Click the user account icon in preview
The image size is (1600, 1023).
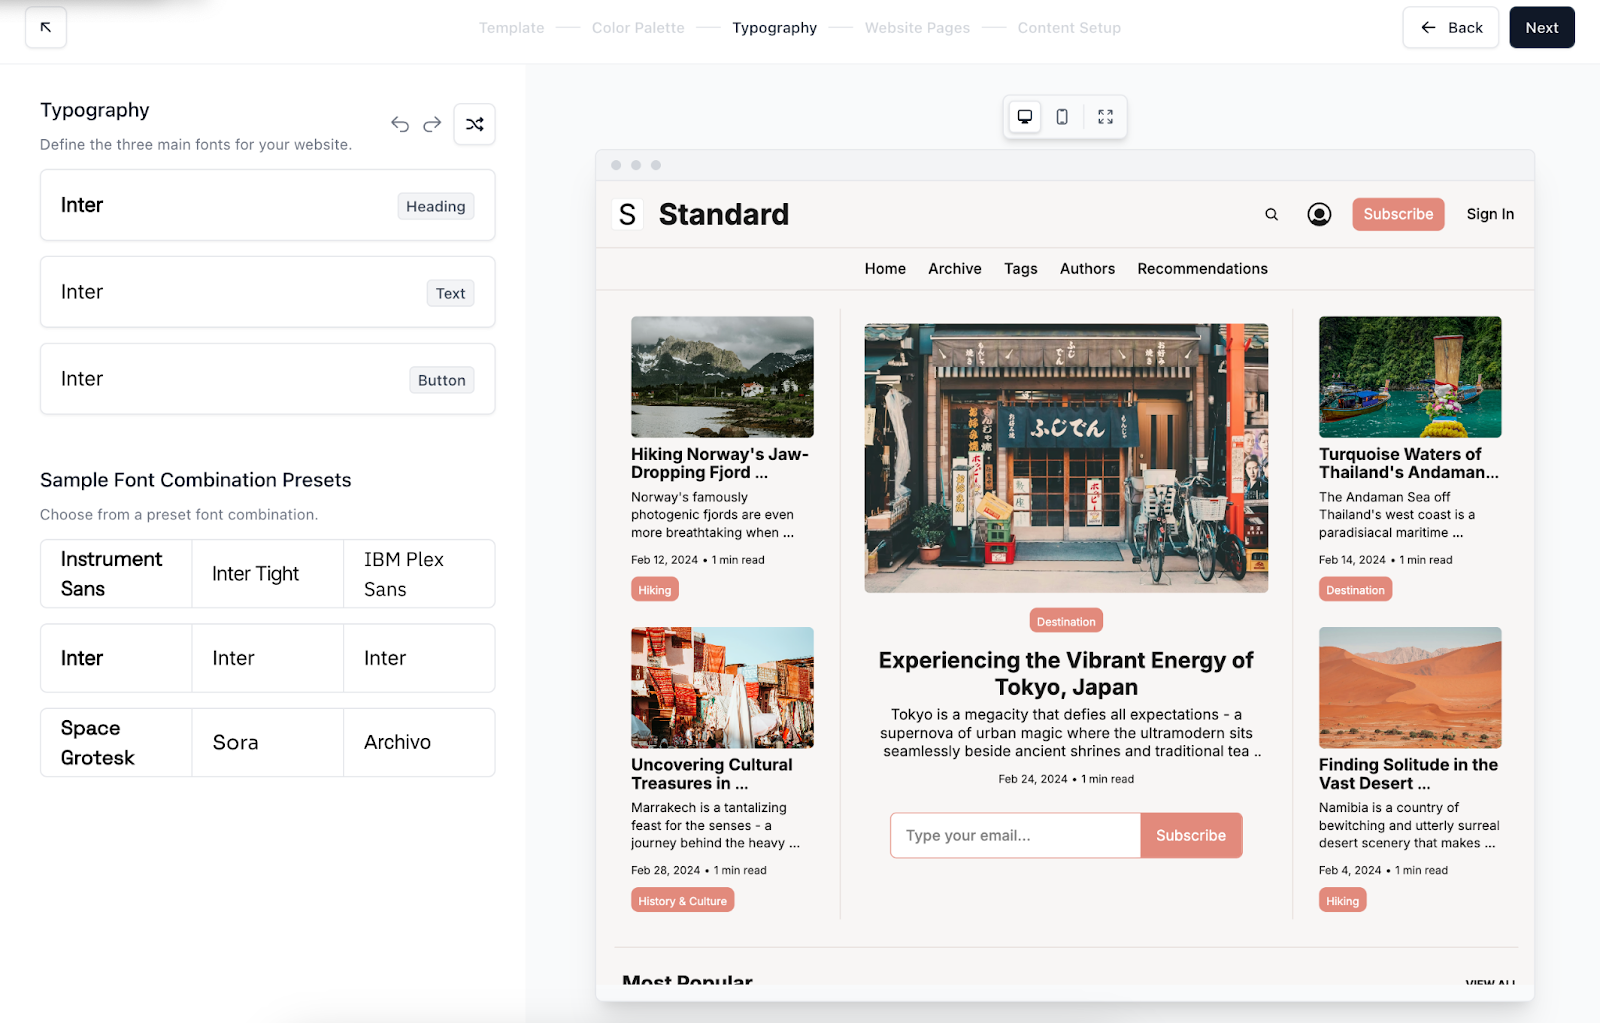pyautogui.click(x=1319, y=214)
